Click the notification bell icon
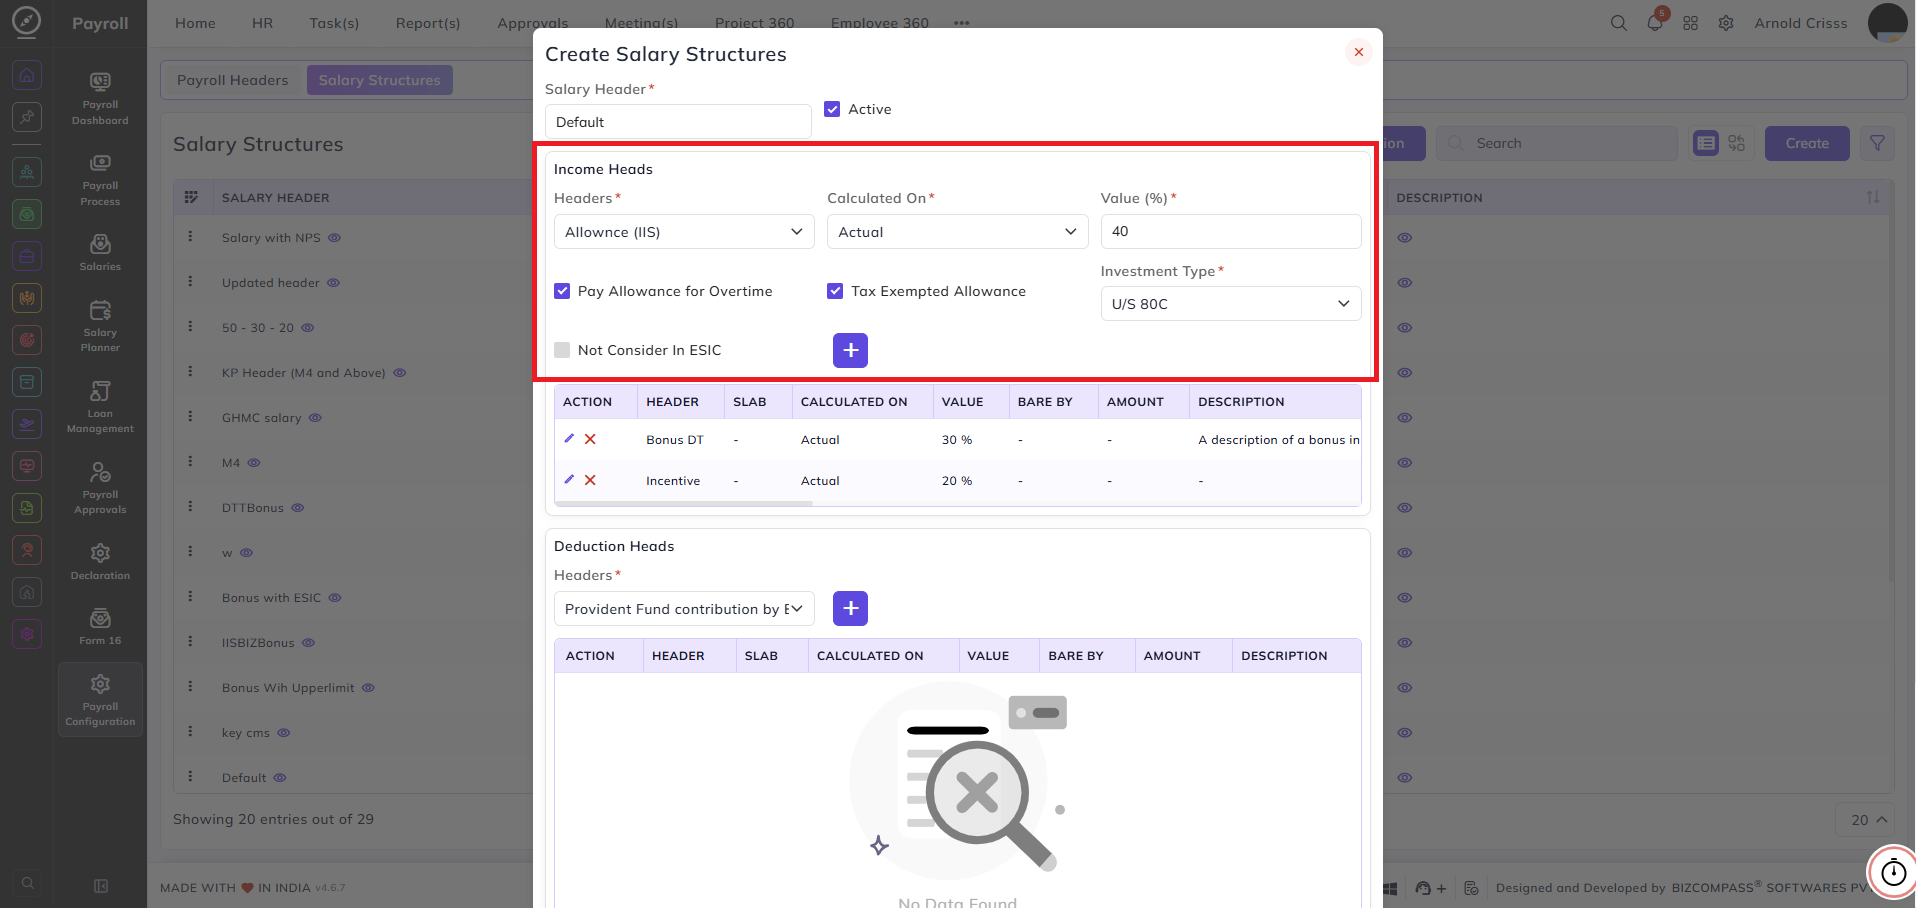This screenshot has width=1916, height=908. point(1655,23)
